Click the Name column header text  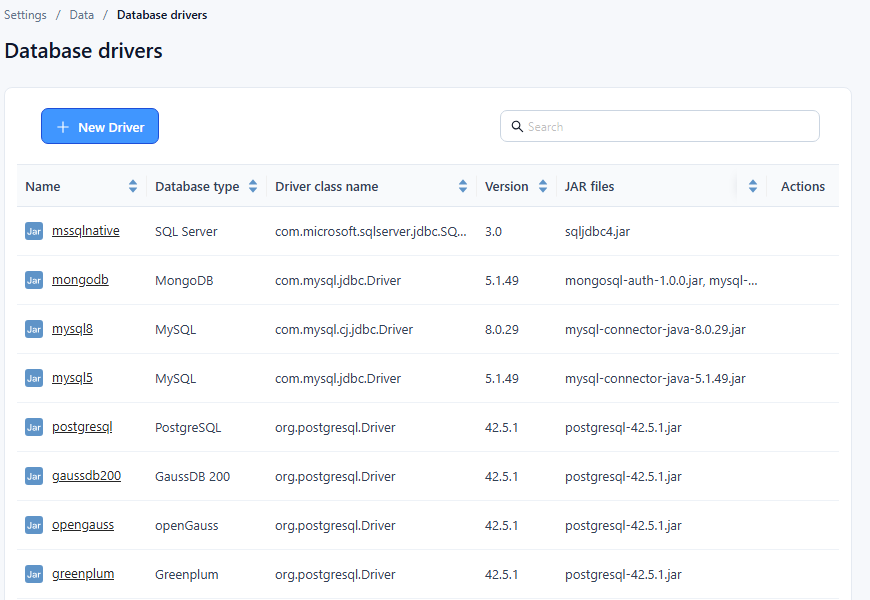click(43, 186)
